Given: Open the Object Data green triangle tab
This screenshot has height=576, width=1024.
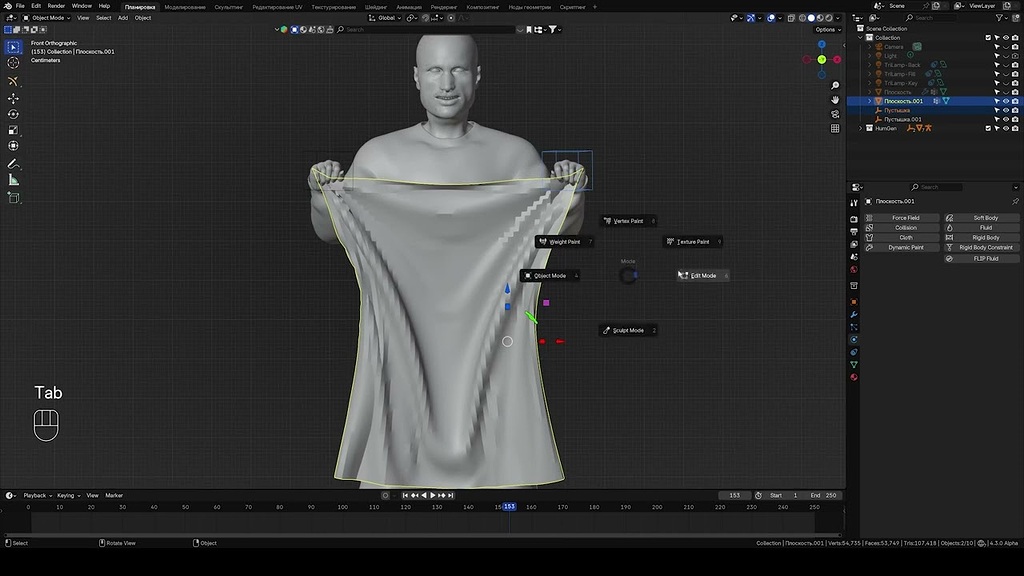Looking at the screenshot, I should (x=854, y=364).
